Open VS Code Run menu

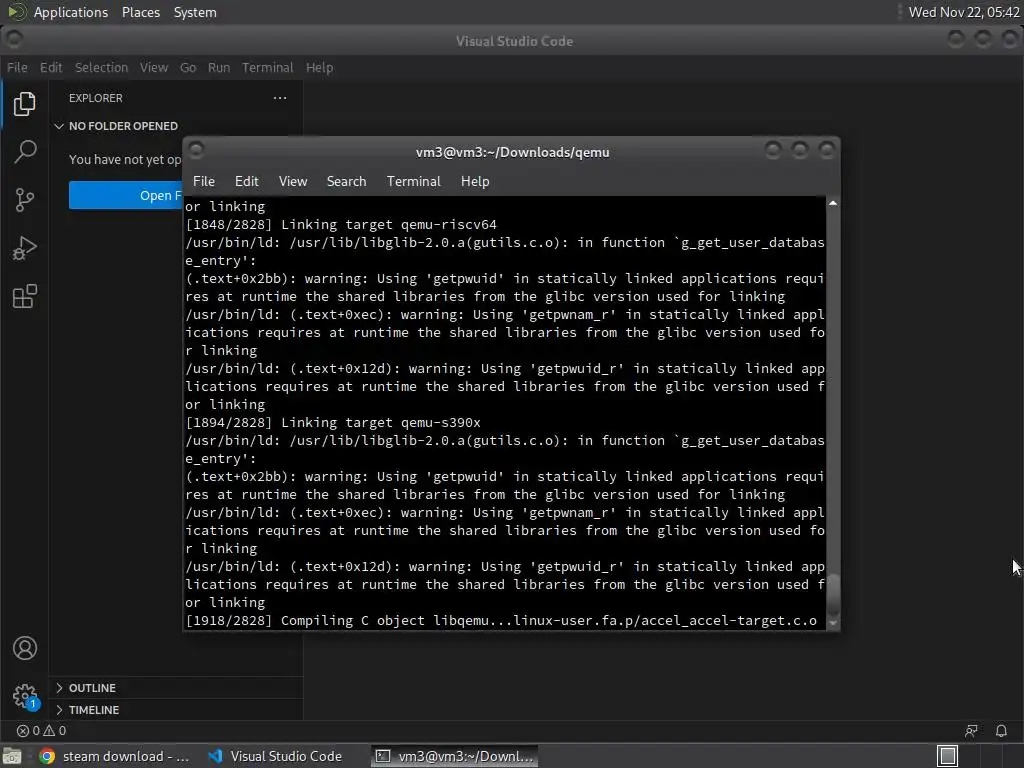click(x=219, y=67)
